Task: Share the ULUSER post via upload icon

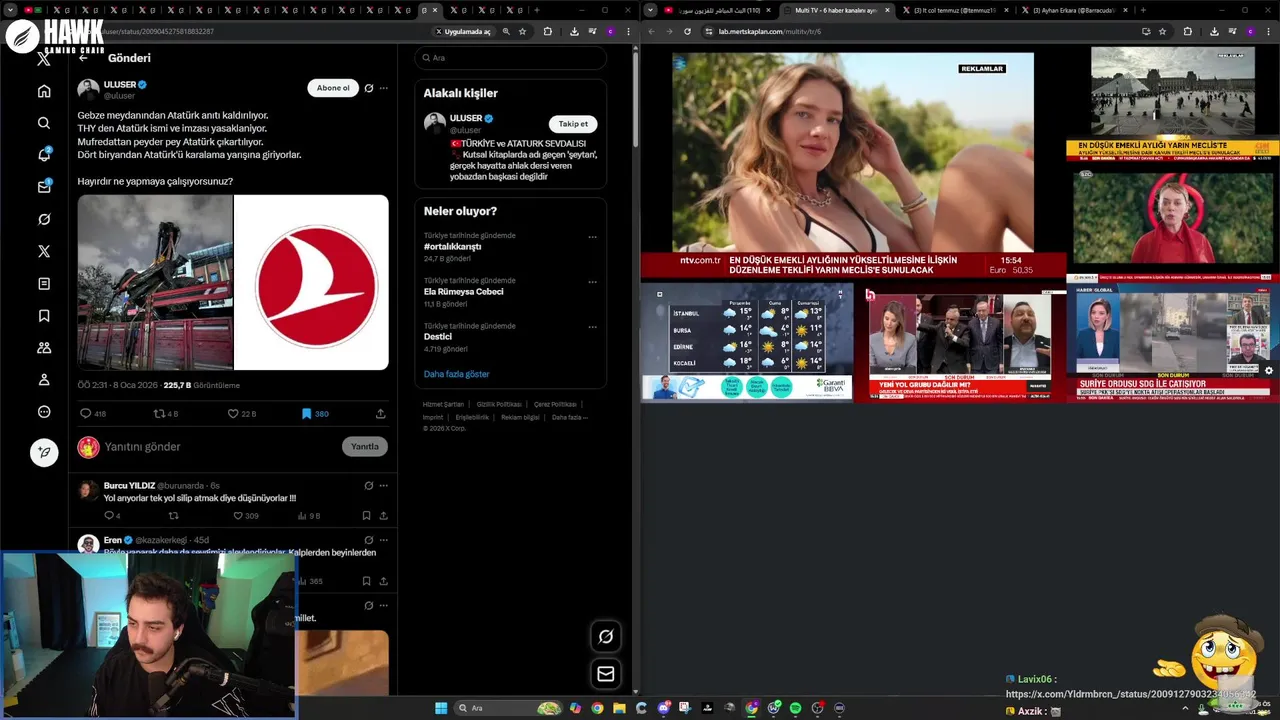Action: tap(381, 413)
